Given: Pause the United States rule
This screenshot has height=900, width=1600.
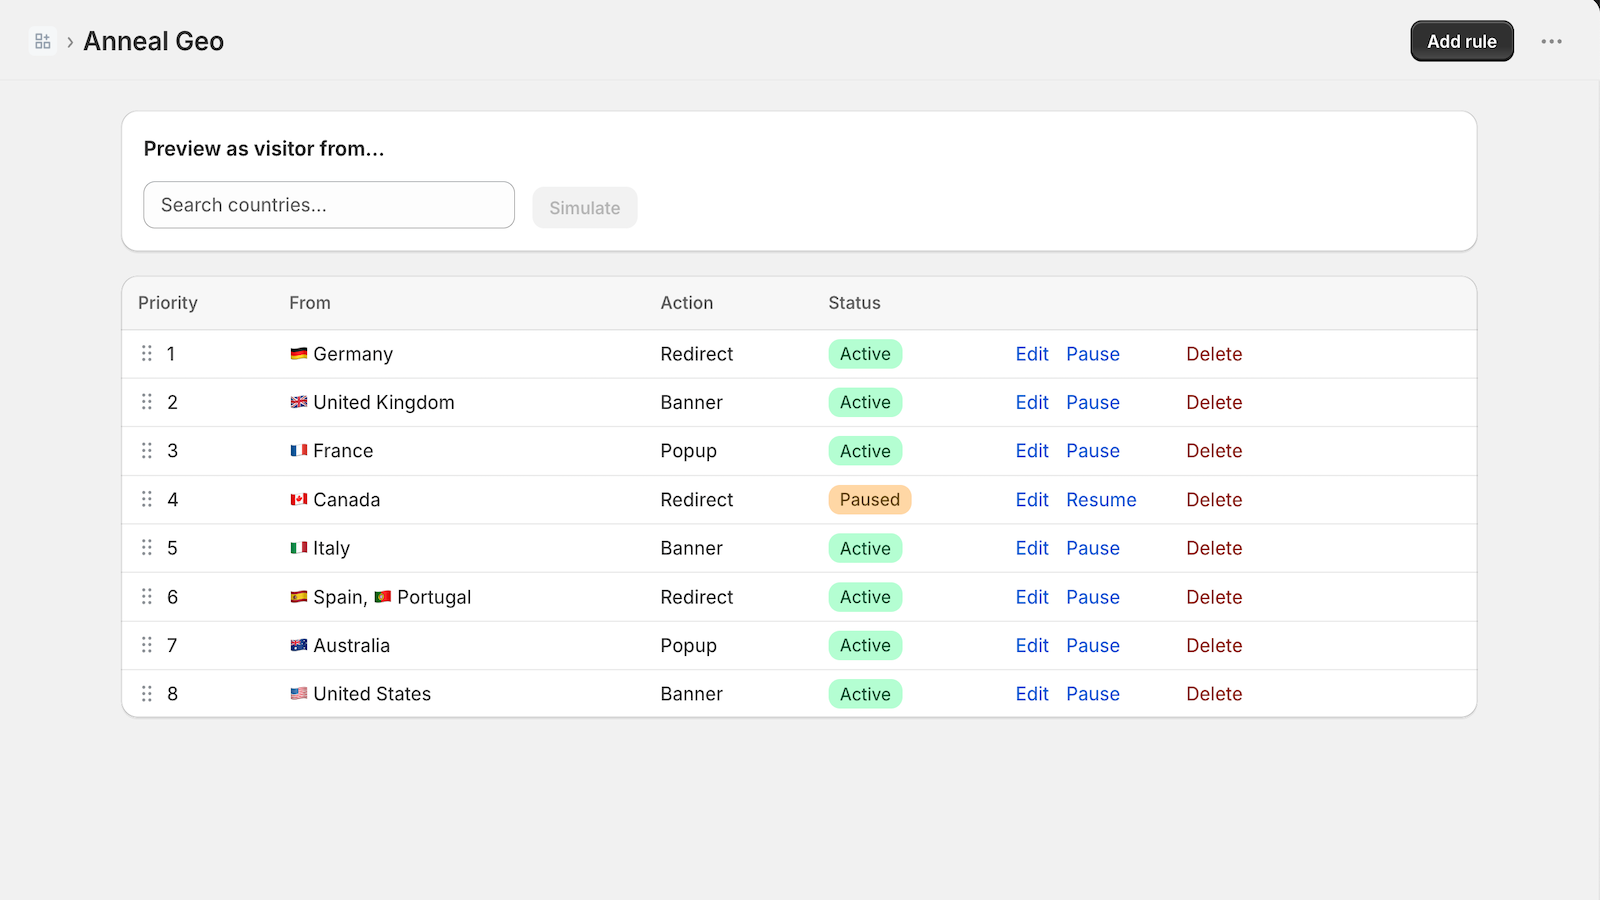Looking at the screenshot, I should coord(1093,694).
